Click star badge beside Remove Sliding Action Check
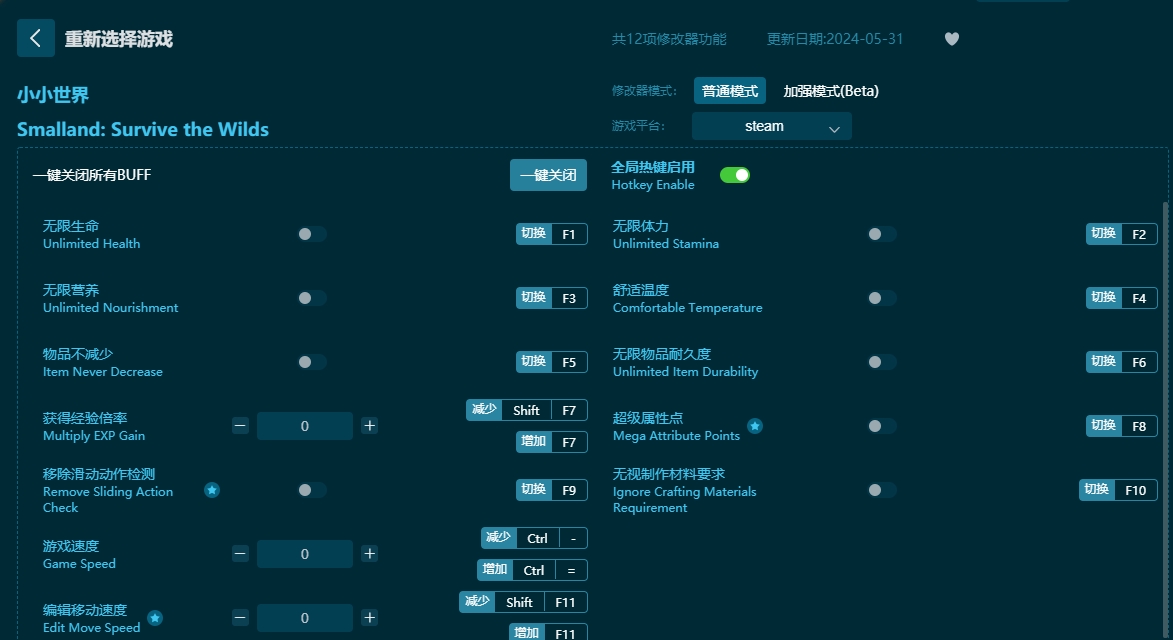 click(x=212, y=490)
